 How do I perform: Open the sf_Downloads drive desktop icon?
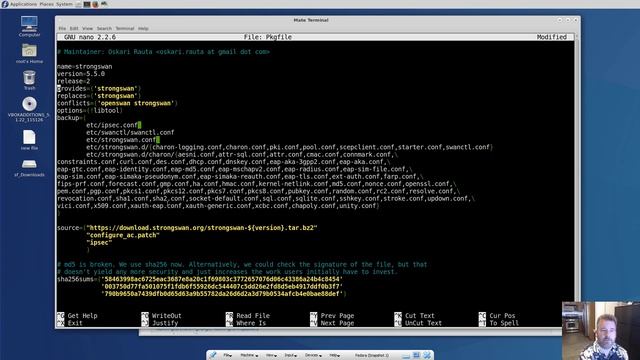[x=29, y=168]
